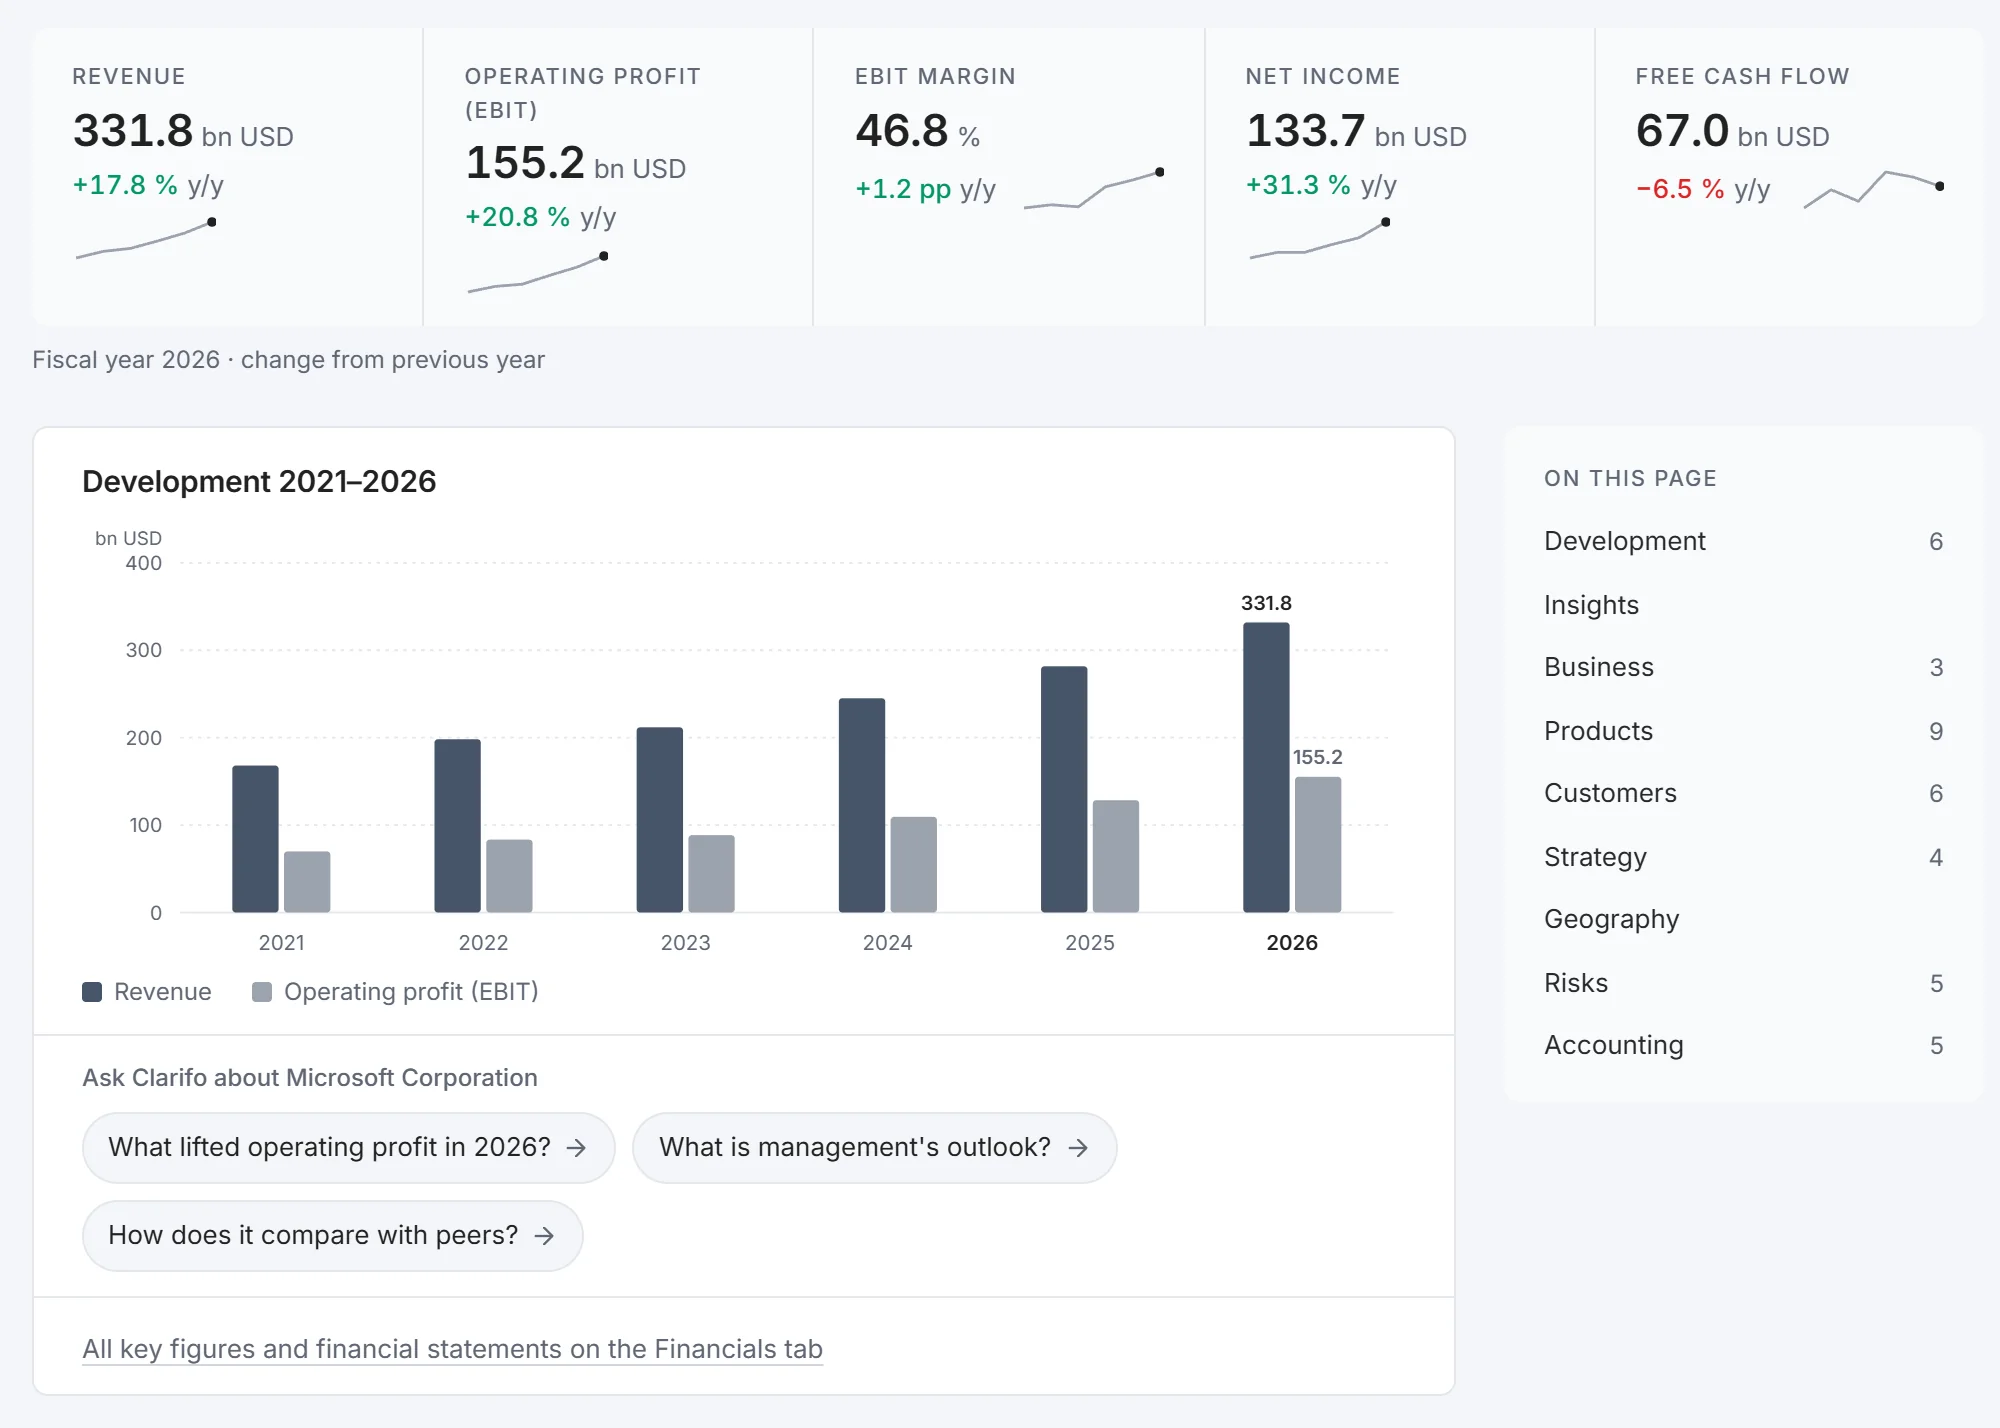
Task: Click the '−6.5 %' change text
Action: pos(1680,189)
